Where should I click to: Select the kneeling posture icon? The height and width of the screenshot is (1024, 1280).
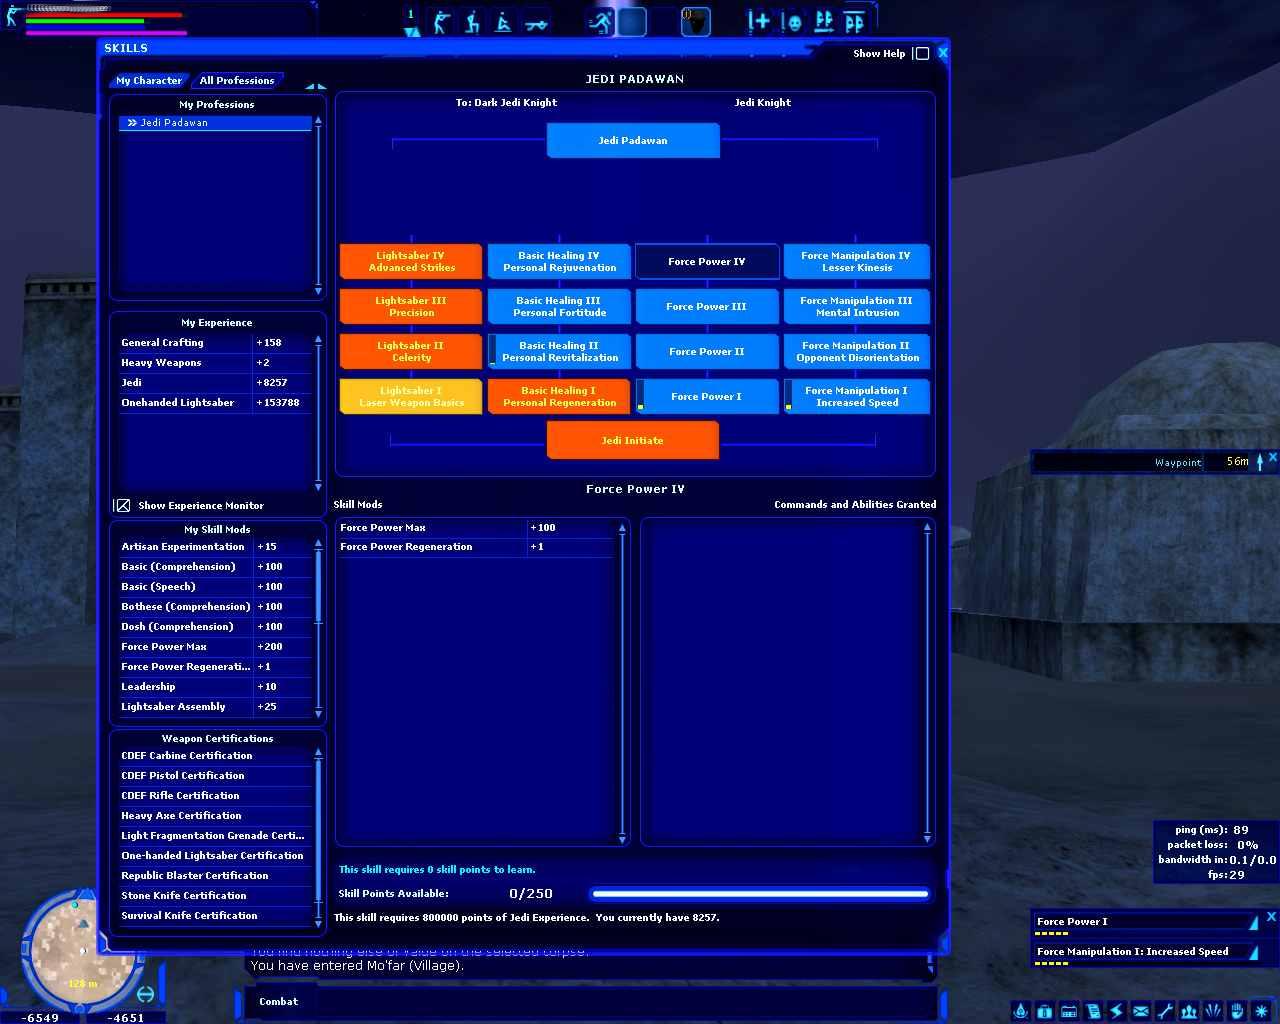pos(472,22)
